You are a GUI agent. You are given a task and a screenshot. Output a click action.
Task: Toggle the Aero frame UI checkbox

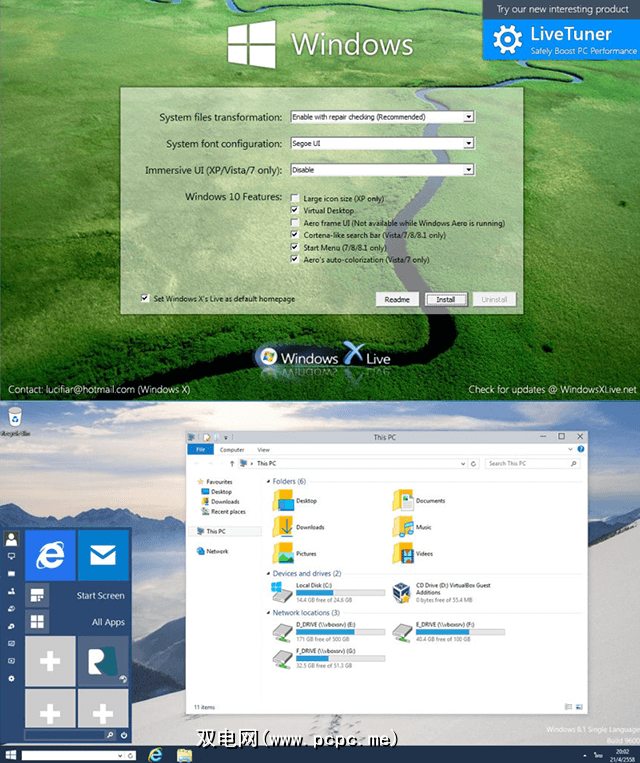[x=294, y=222]
